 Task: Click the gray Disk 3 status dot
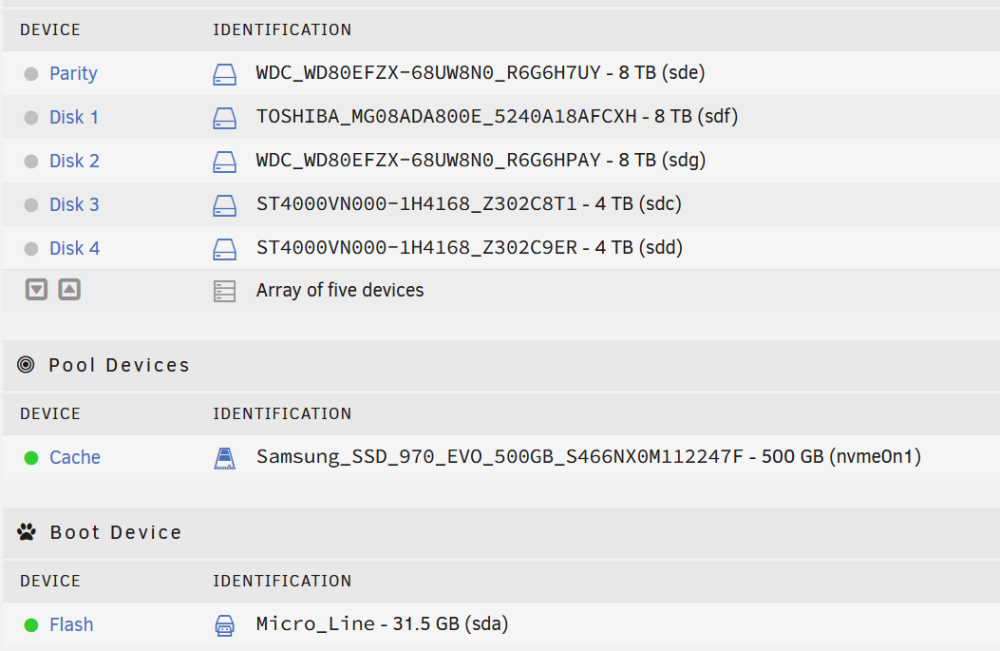tap(31, 205)
